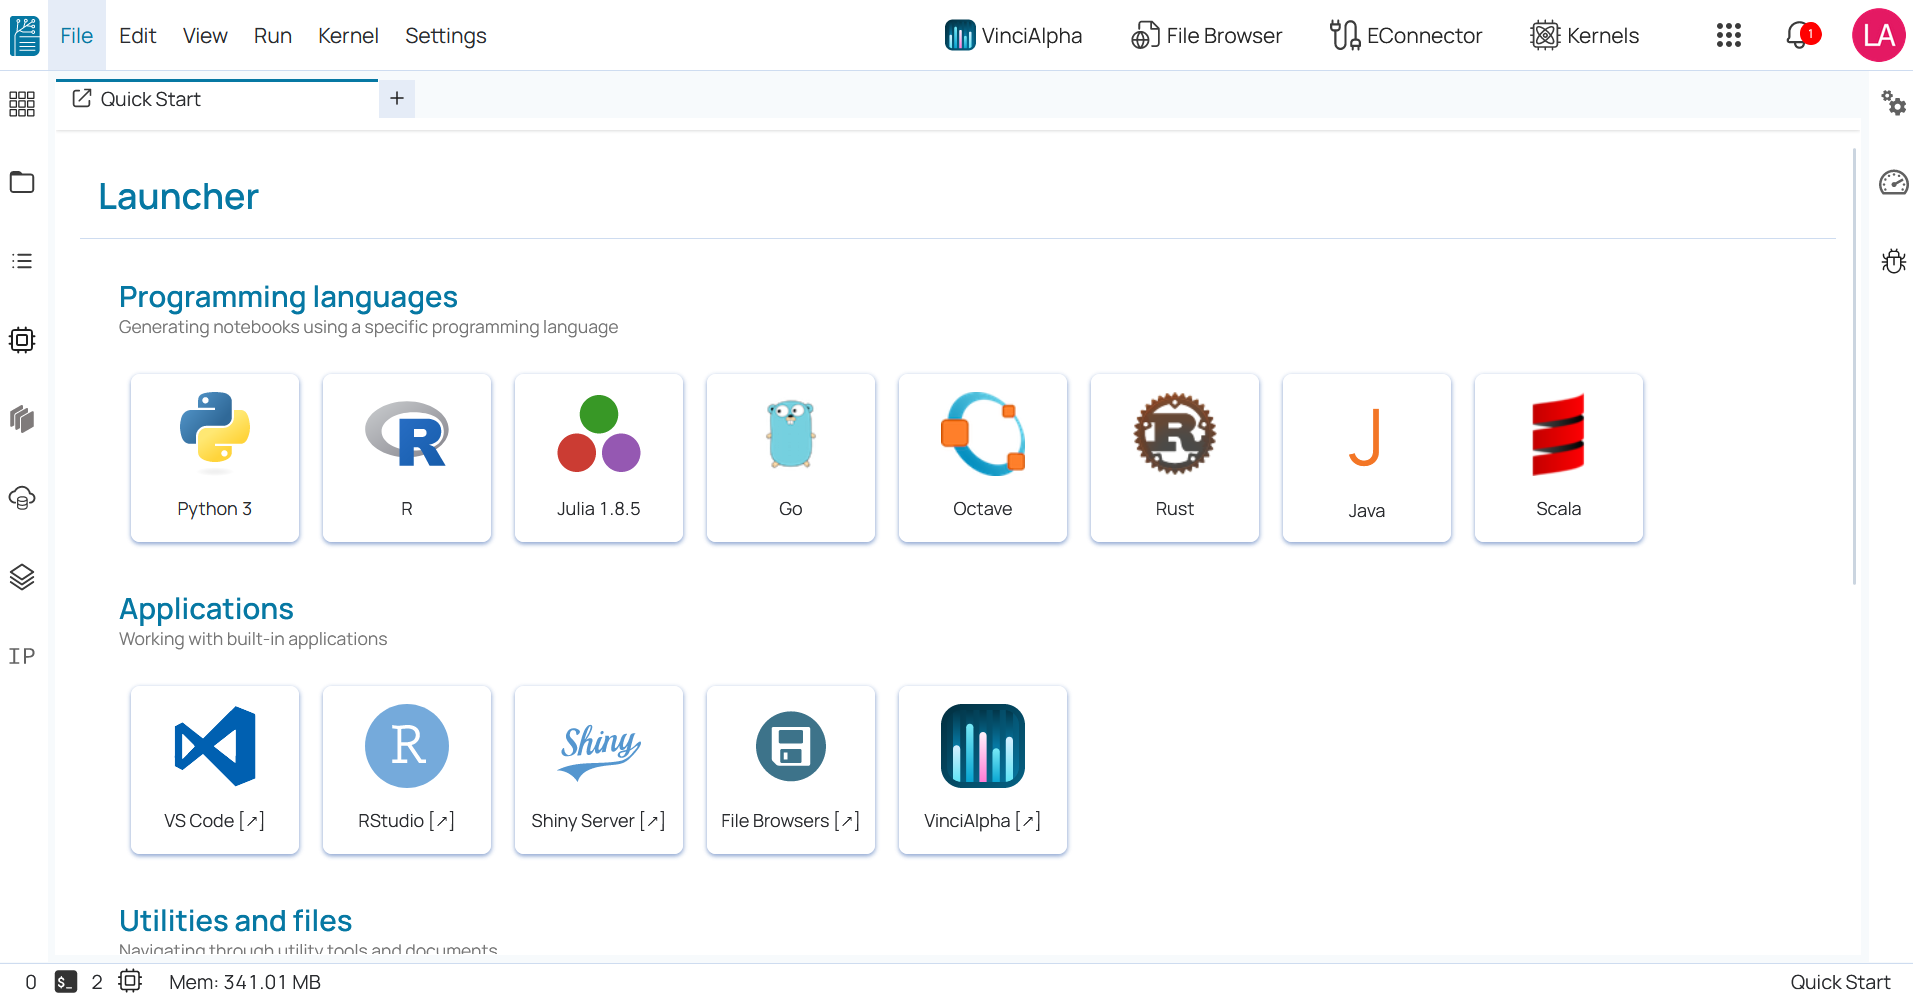Viewport: 1913px width, 995px height.
Task: Open the cloud database sidebar icon
Action: [22, 498]
